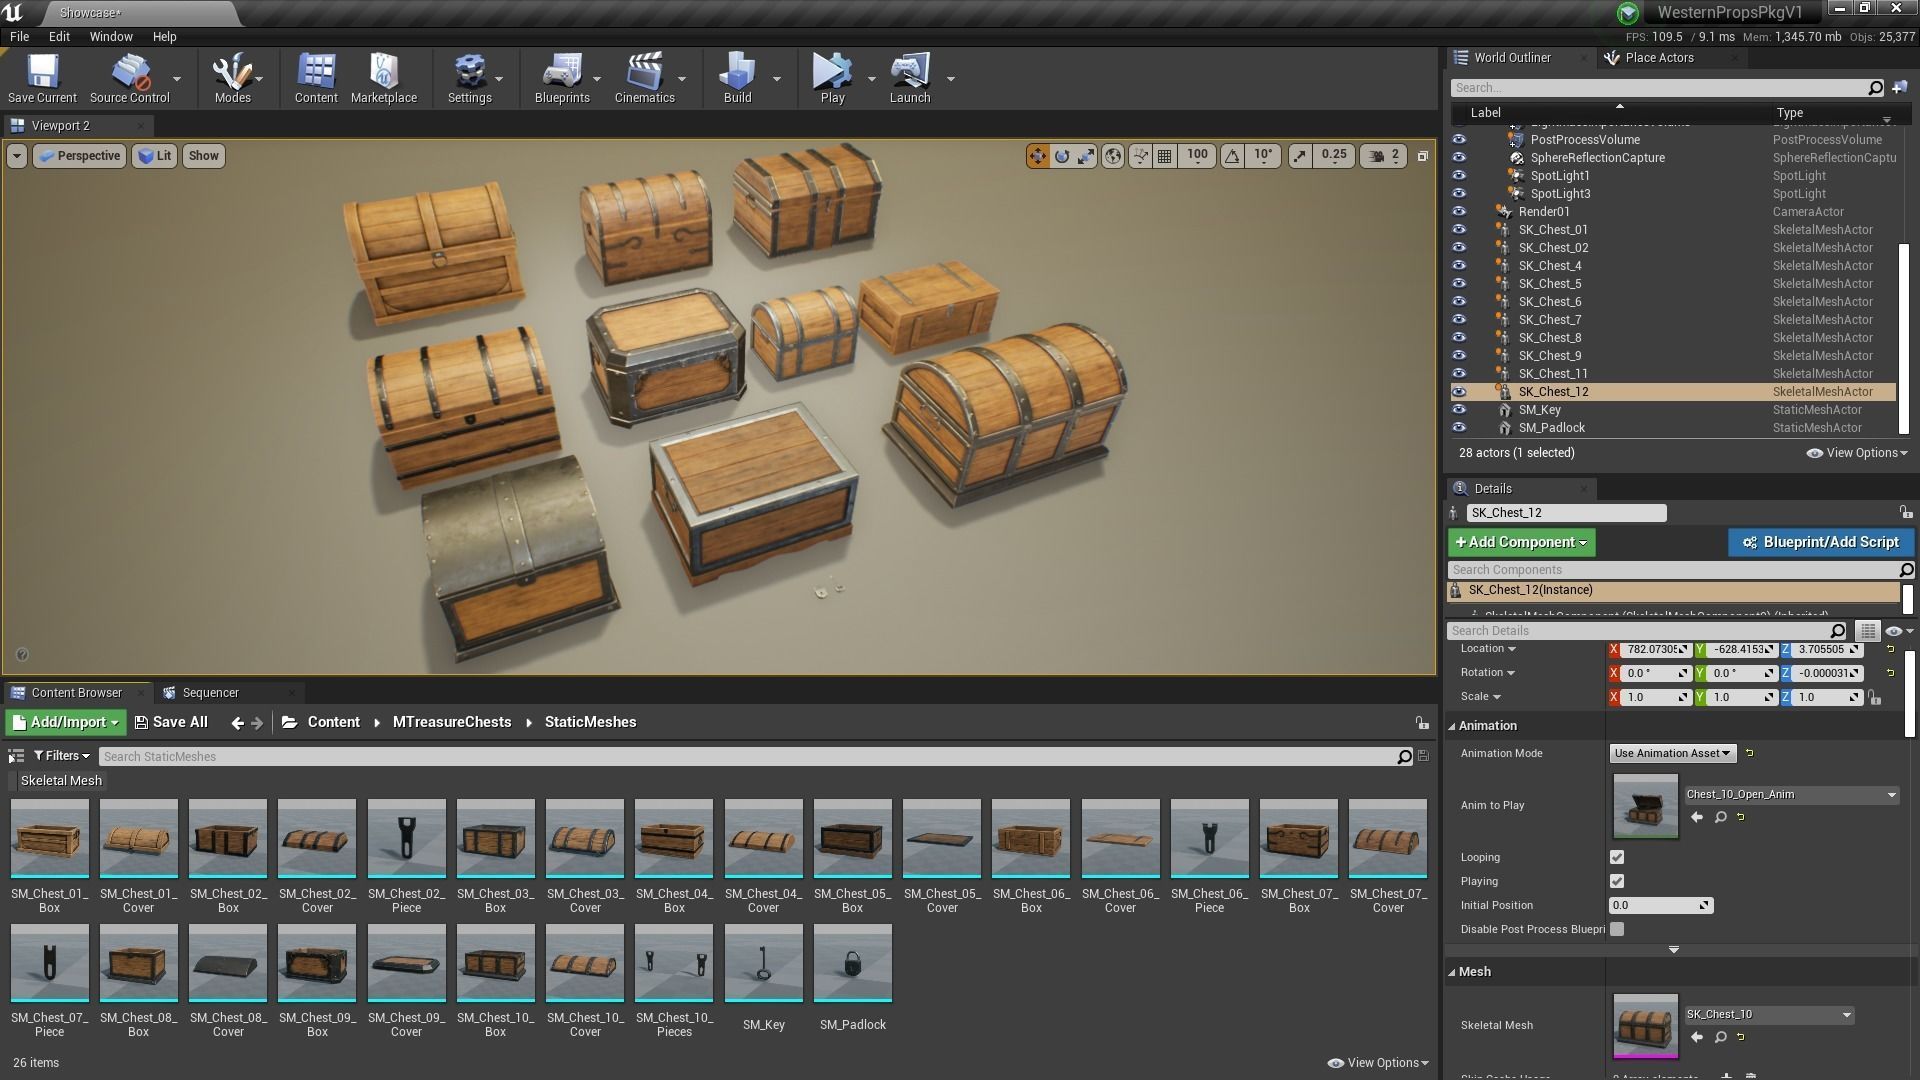Open the Add Component dropdown

[1521, 542]
